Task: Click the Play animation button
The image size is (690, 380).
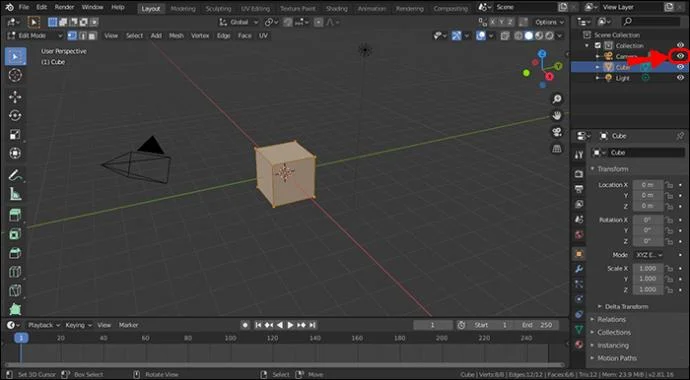Action: click(290, 325)
